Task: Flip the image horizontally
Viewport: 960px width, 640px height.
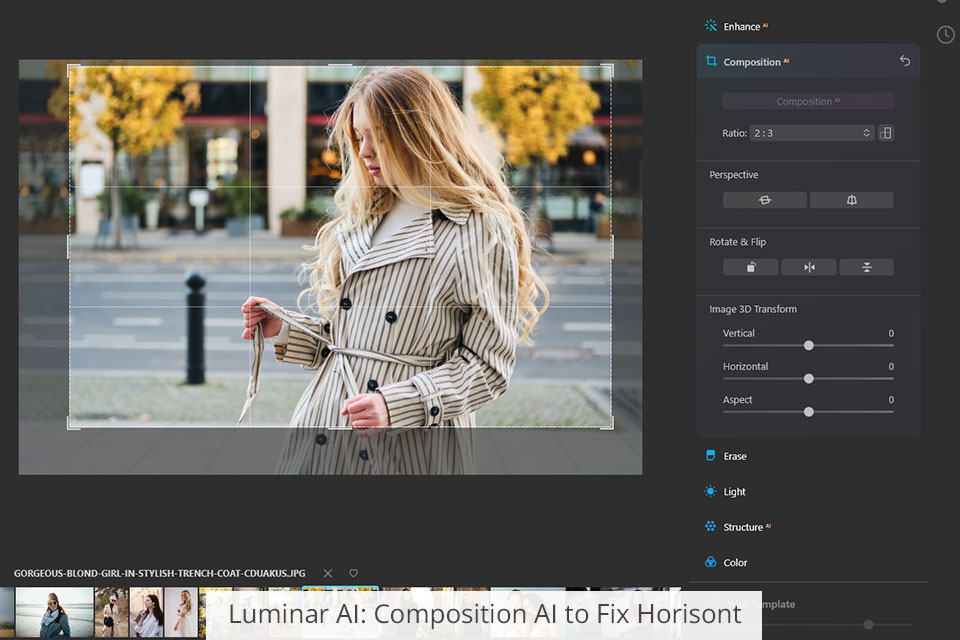Action: click(x=809, y=267)
